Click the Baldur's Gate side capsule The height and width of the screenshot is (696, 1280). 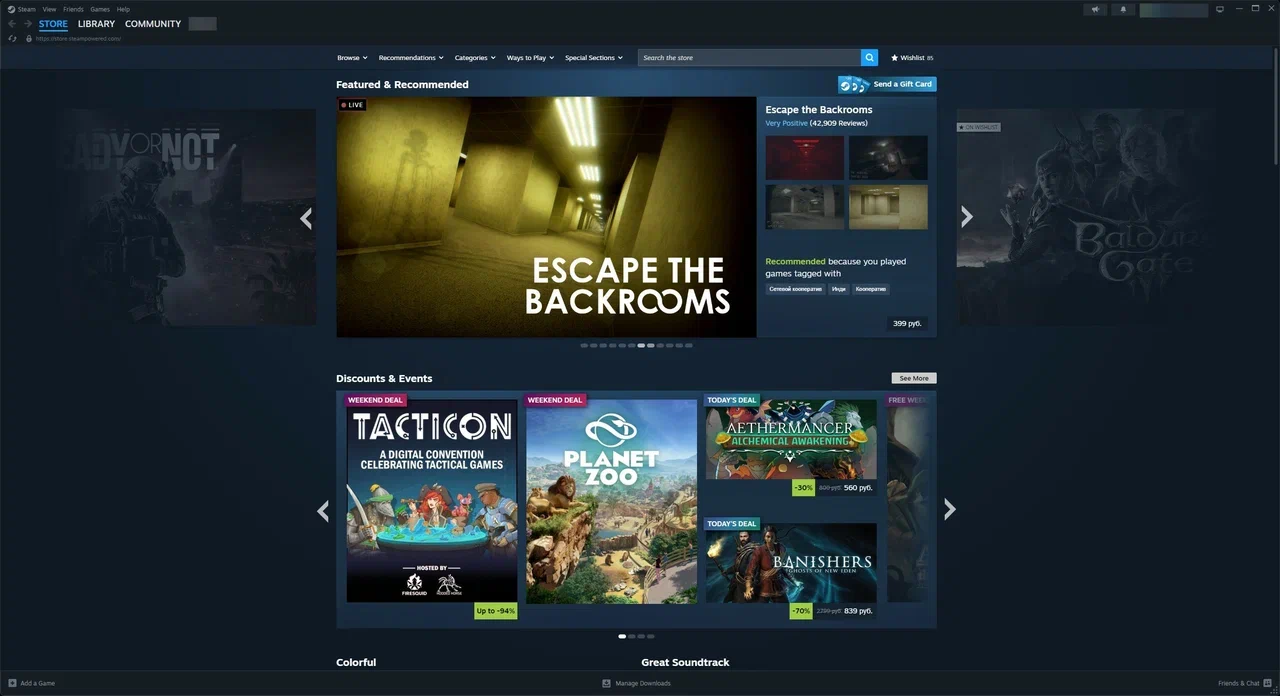click(x=1087, y=217)
